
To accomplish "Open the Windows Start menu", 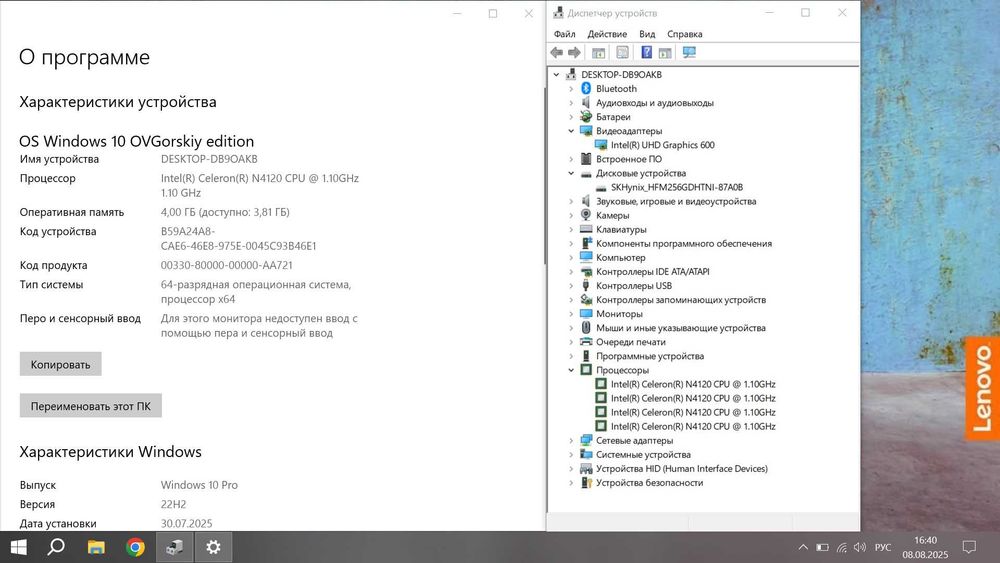I will [18, 547].
